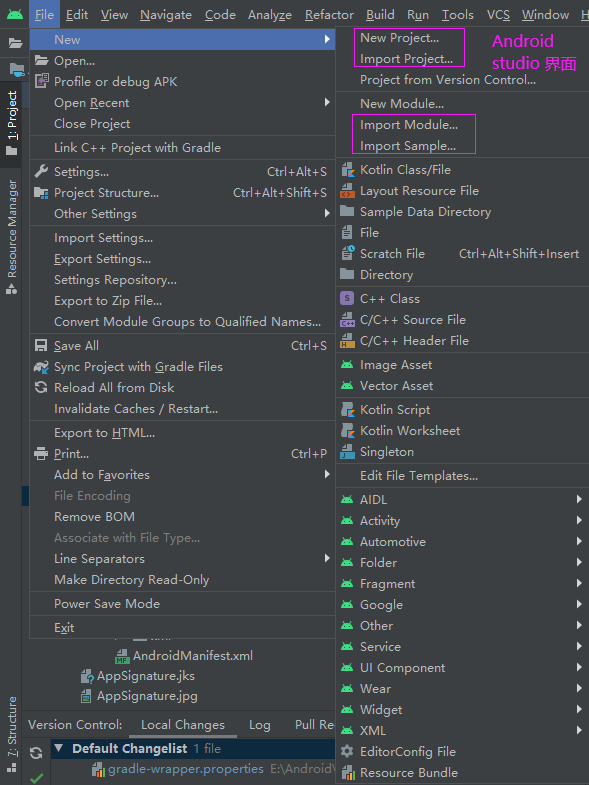Click the Resource Bundle icon
589x785 pixels.
(x=348, y=772)
